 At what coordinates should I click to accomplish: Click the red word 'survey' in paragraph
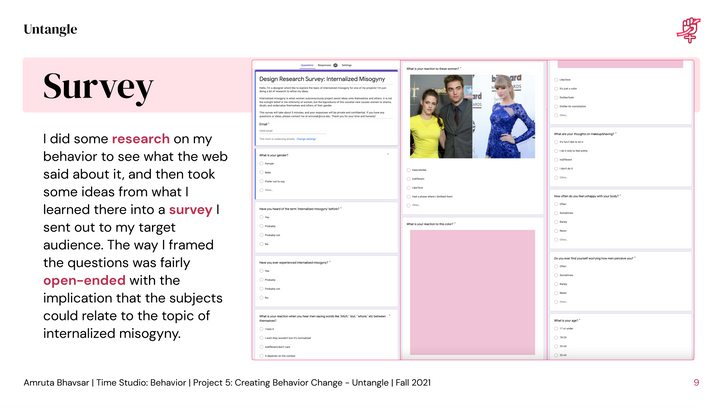(190, 210)
